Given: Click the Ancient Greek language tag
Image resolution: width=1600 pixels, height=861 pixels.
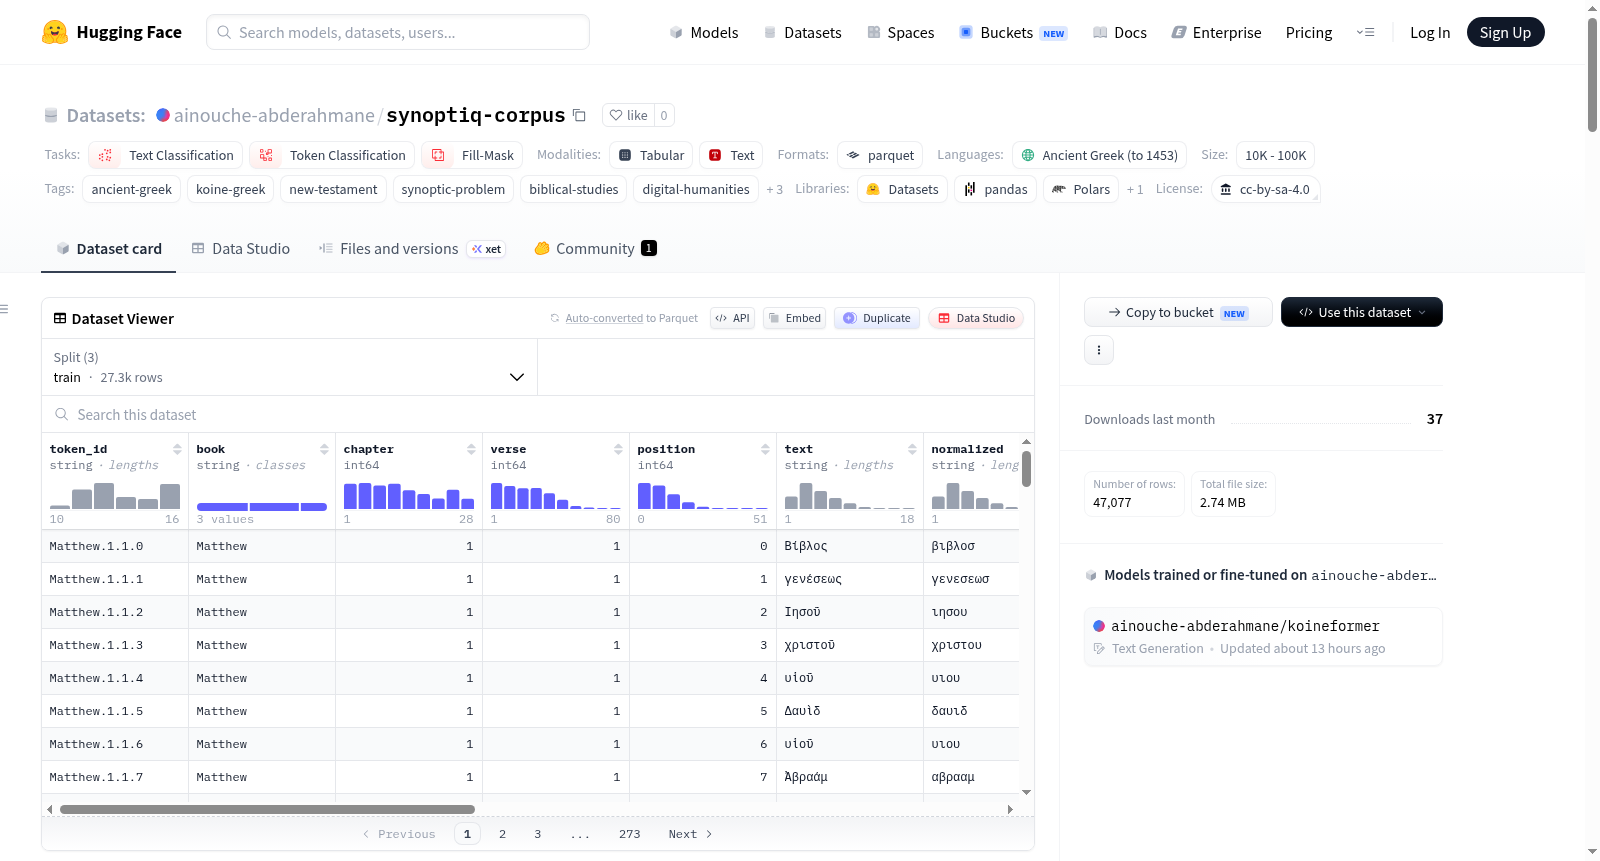Looking at the screenshot, I should tap(1099, 155).
